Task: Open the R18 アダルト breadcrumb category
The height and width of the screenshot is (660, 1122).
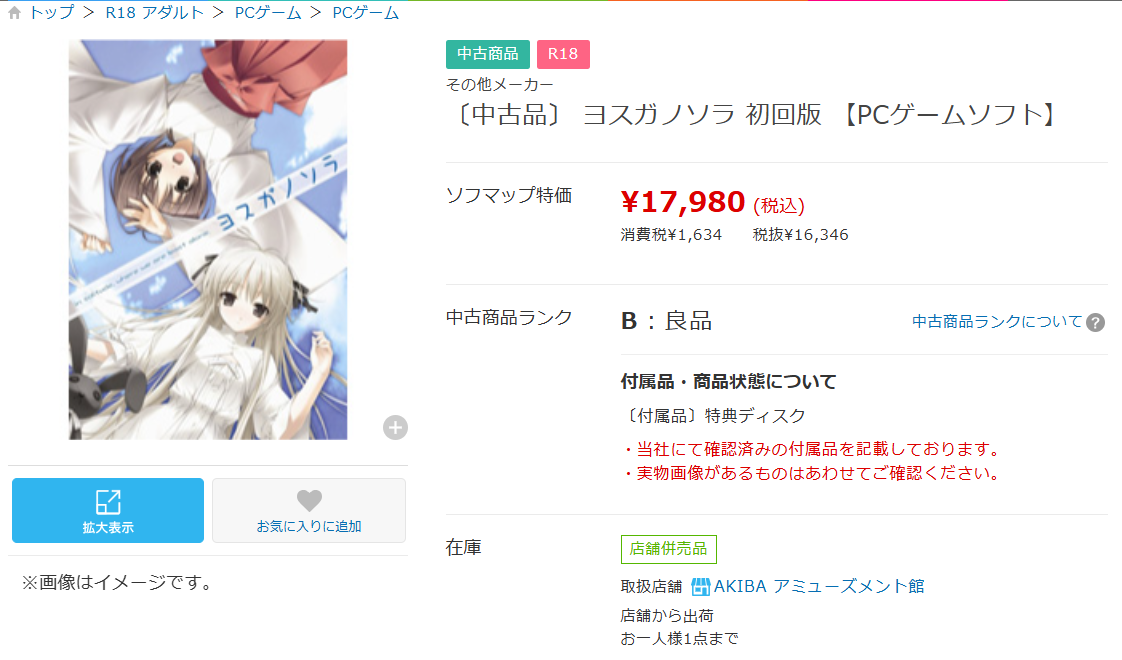Action: coord(155,13)
